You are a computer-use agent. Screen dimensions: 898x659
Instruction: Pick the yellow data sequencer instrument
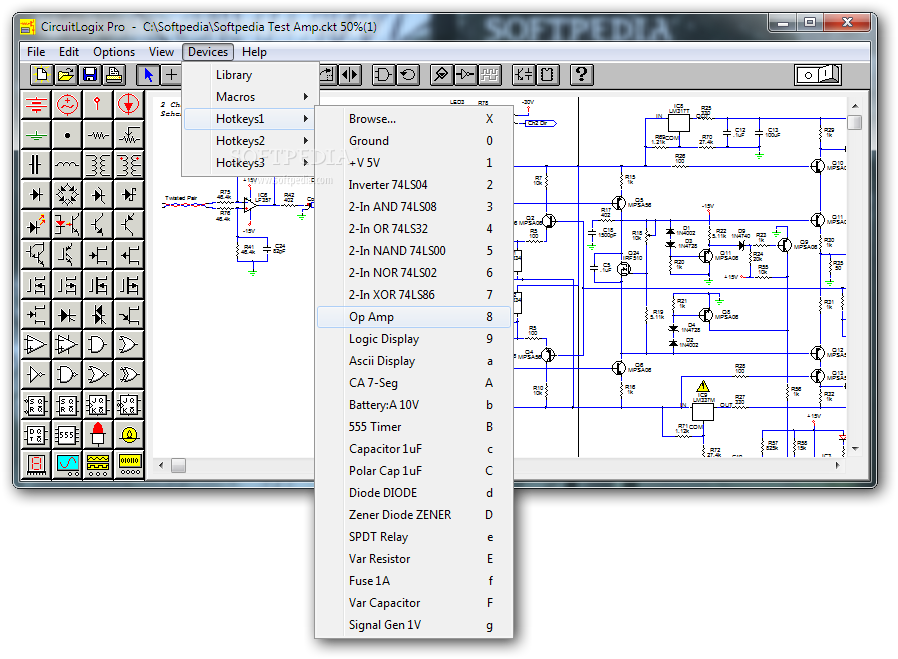coord(128,464)
